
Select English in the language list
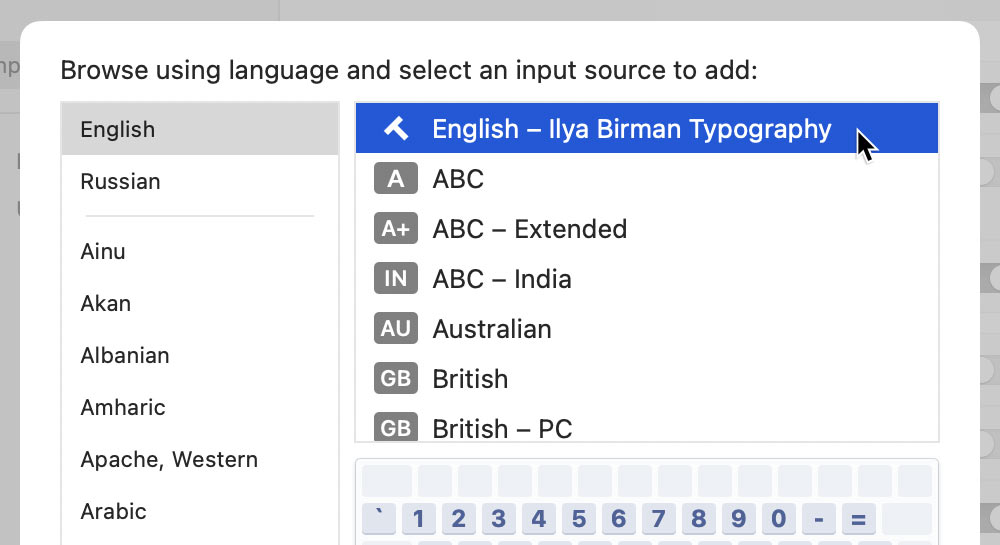click(118, 129)
